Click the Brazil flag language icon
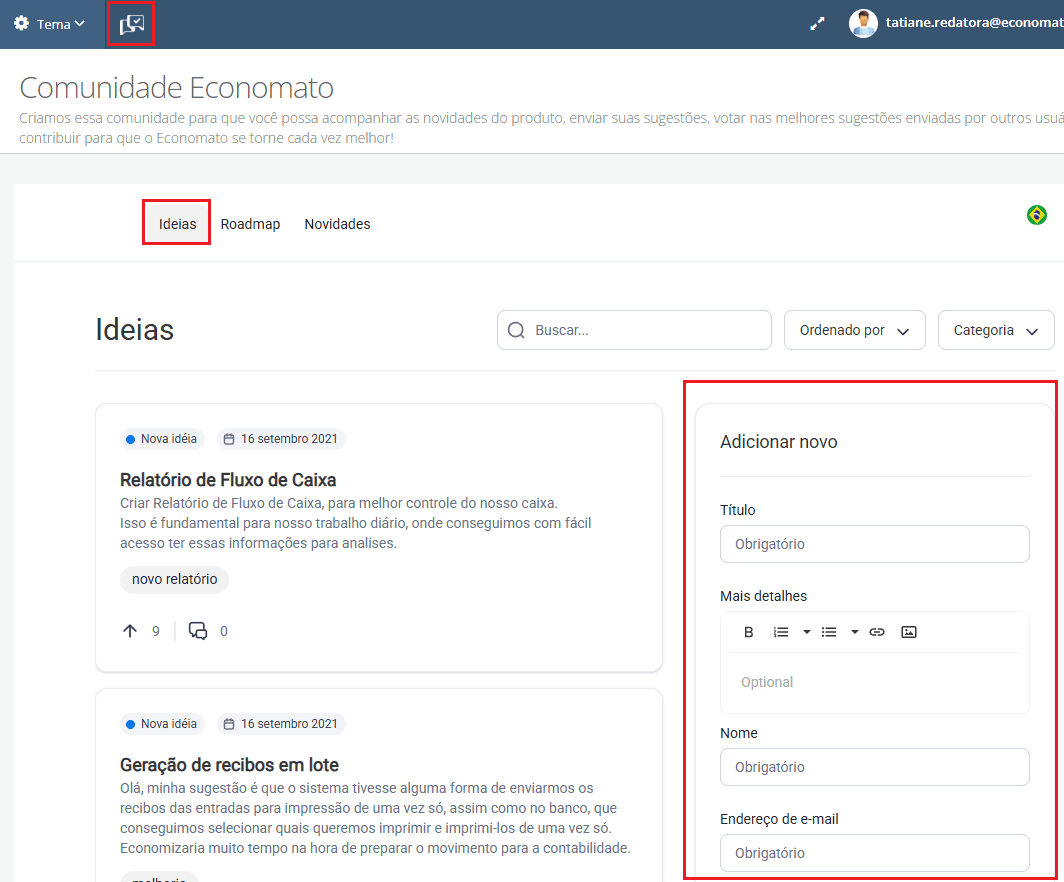Screen dimensions: 1064x882 click(1037, 215)
